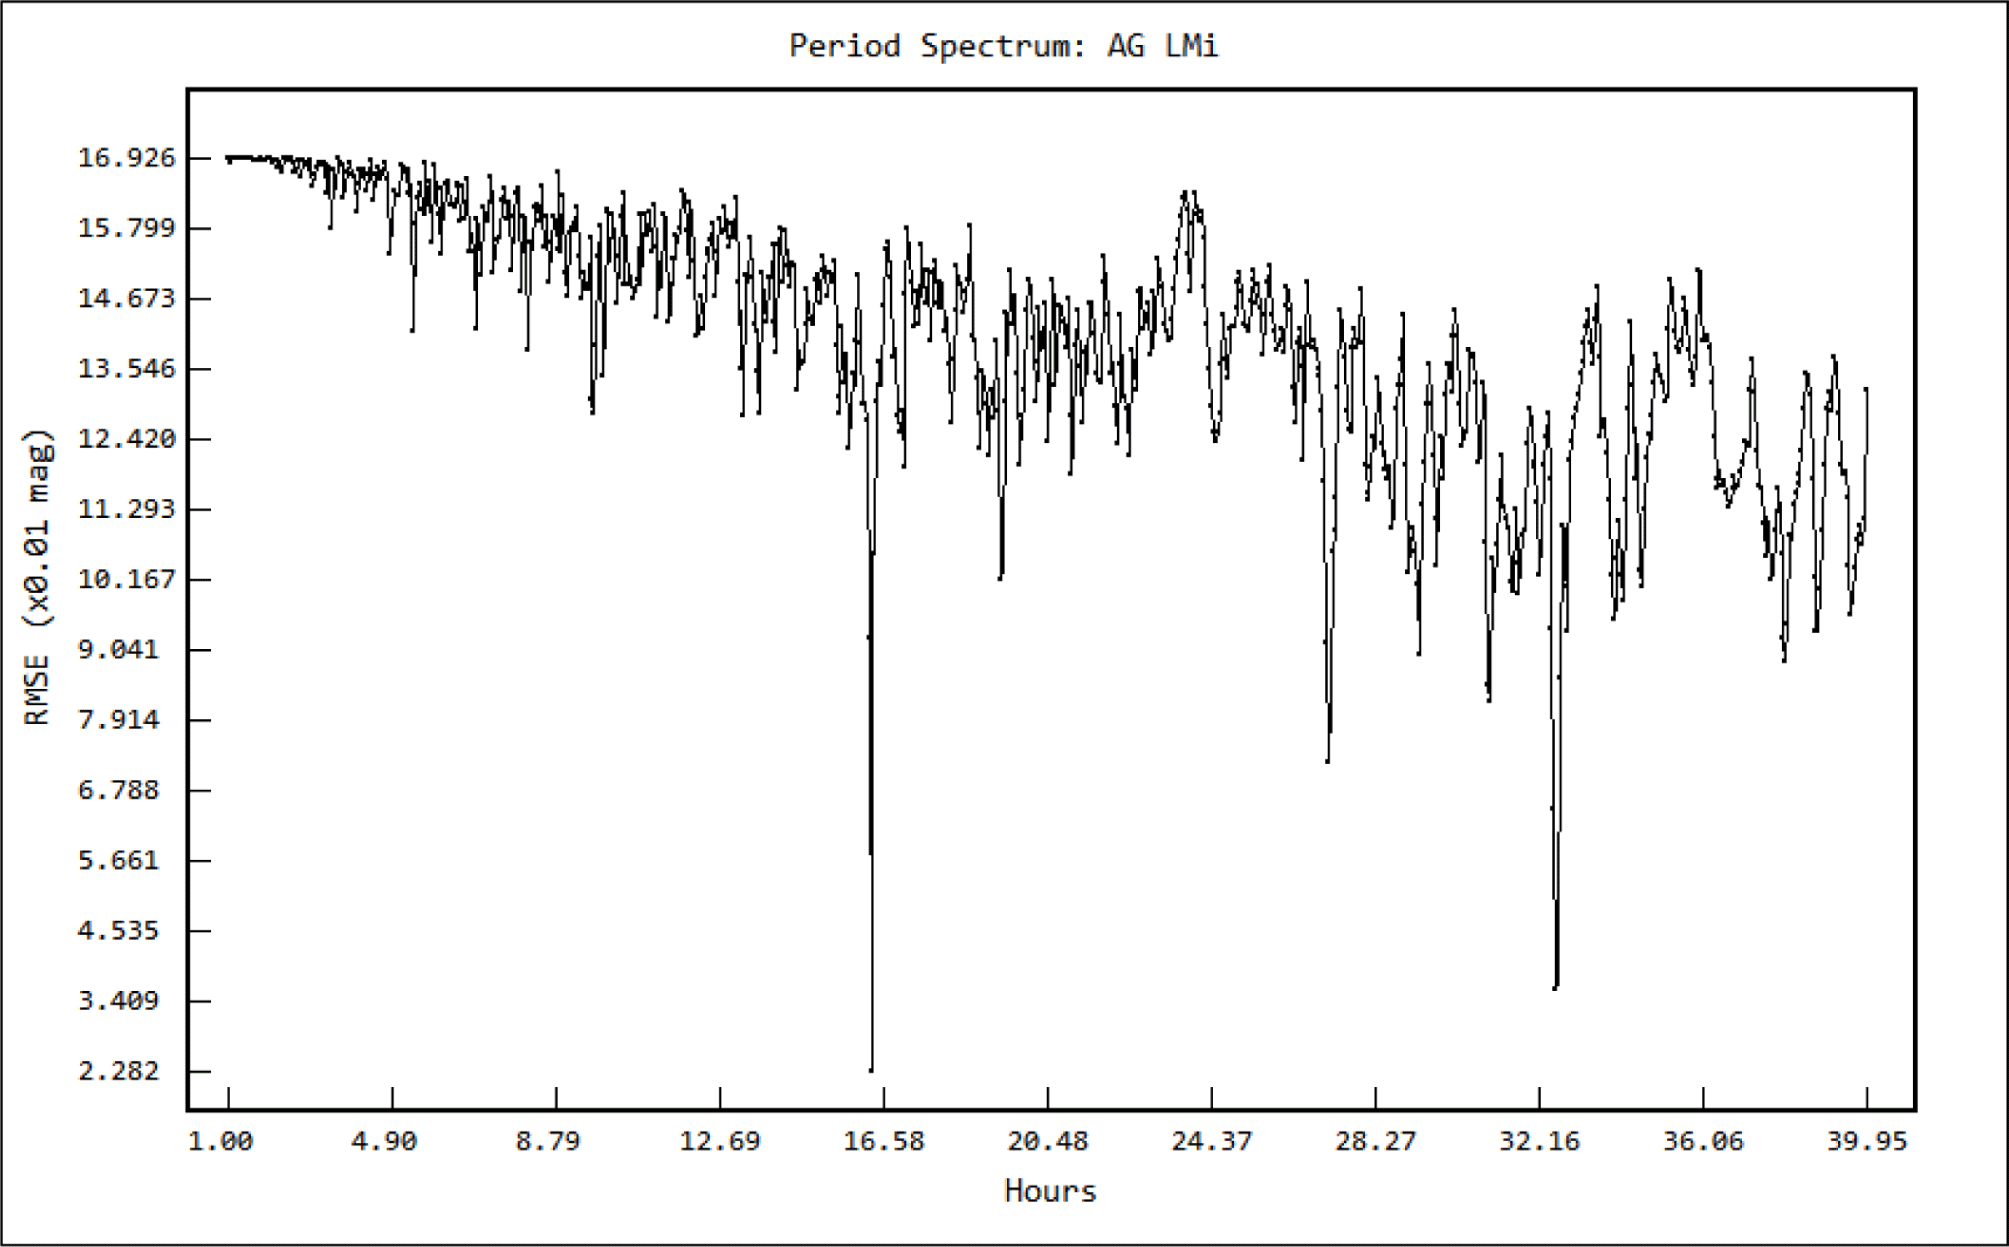The height and width of the screenshot is (1247, 2009).
Task: Click the x-axis label 1.00
Action: [x=221, y=1141]
